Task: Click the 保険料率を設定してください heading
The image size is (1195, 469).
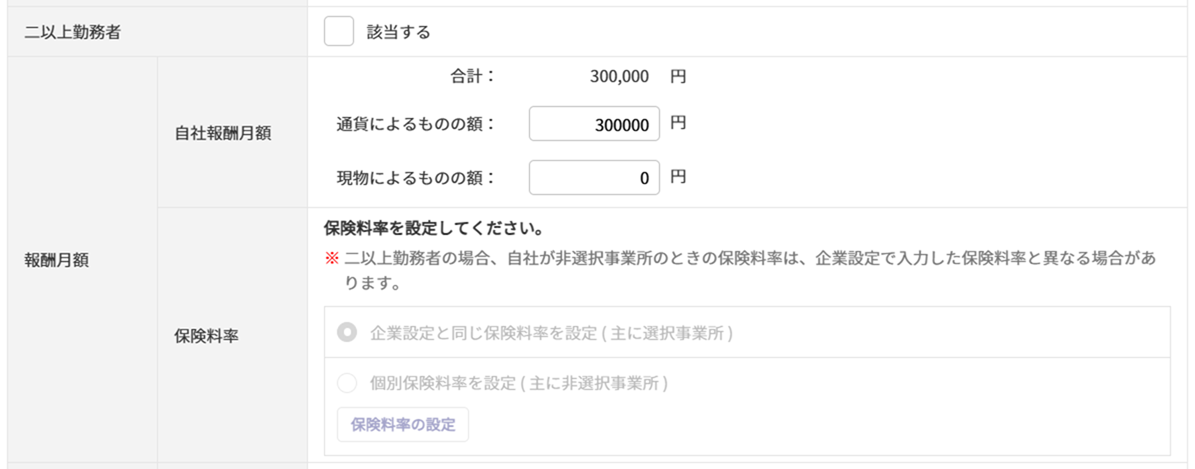Action: (x=433, y=228)
